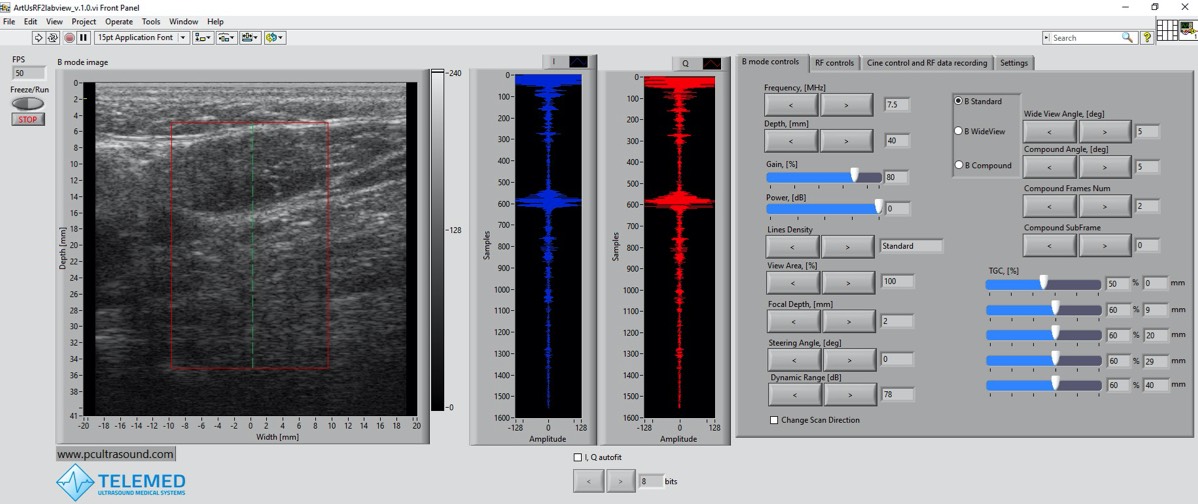Screen dimensions: 1198x504
Task: Click the yellow question mark help icon
Action: click(x=1147, y=37)
